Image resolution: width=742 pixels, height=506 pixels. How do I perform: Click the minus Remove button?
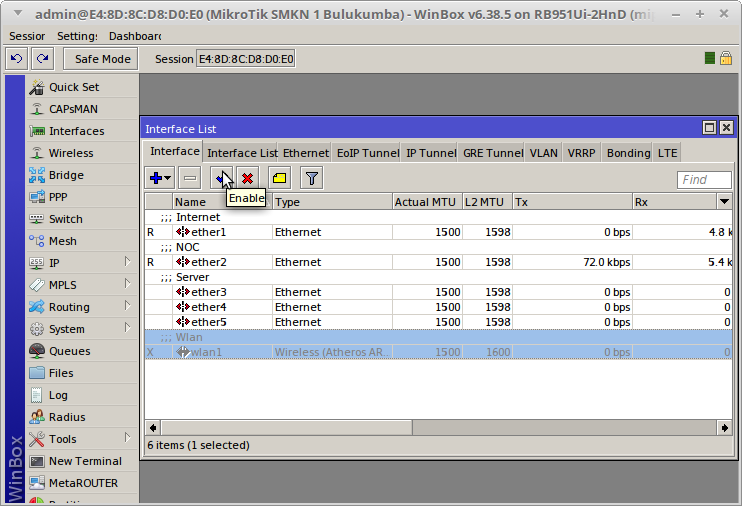(x=190, y=178)
